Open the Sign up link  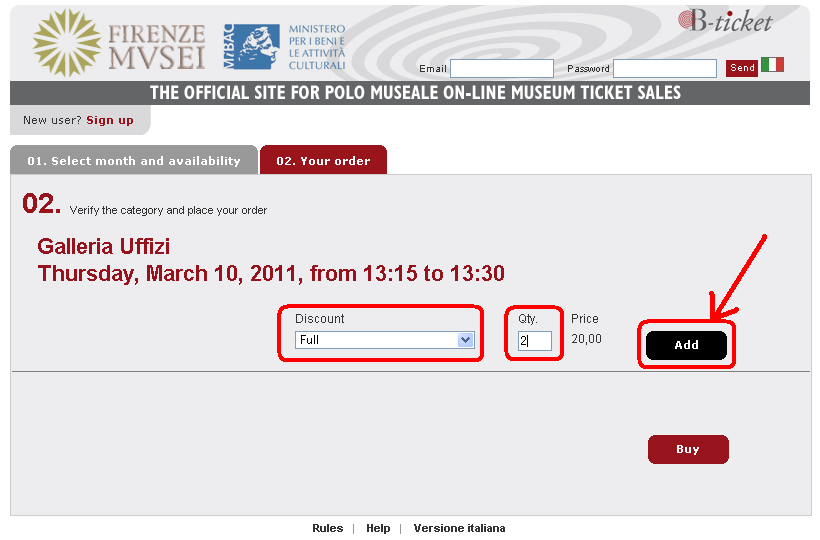tap(110, 120)
